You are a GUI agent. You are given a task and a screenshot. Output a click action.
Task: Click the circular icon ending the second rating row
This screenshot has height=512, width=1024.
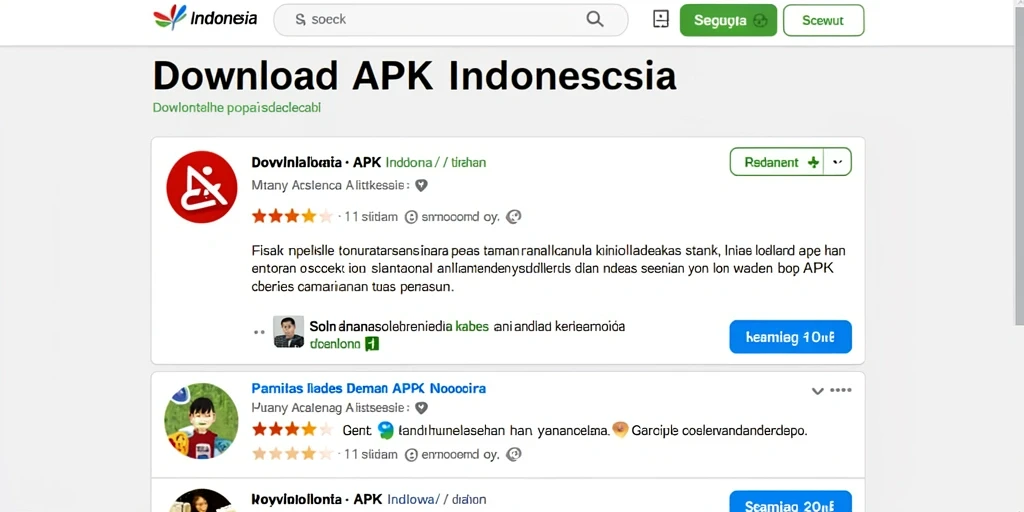click(x=514, y=453)
